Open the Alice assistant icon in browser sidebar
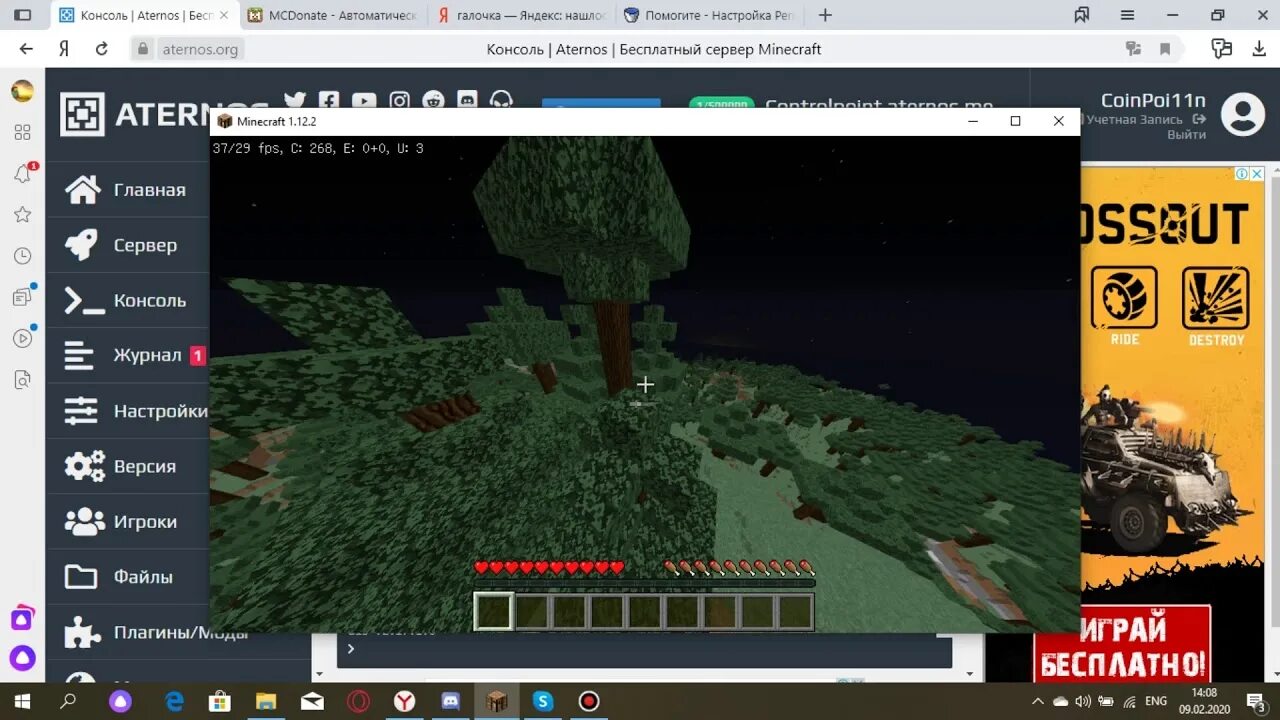This screenshot has width=1280, height=720. (22, 658)
